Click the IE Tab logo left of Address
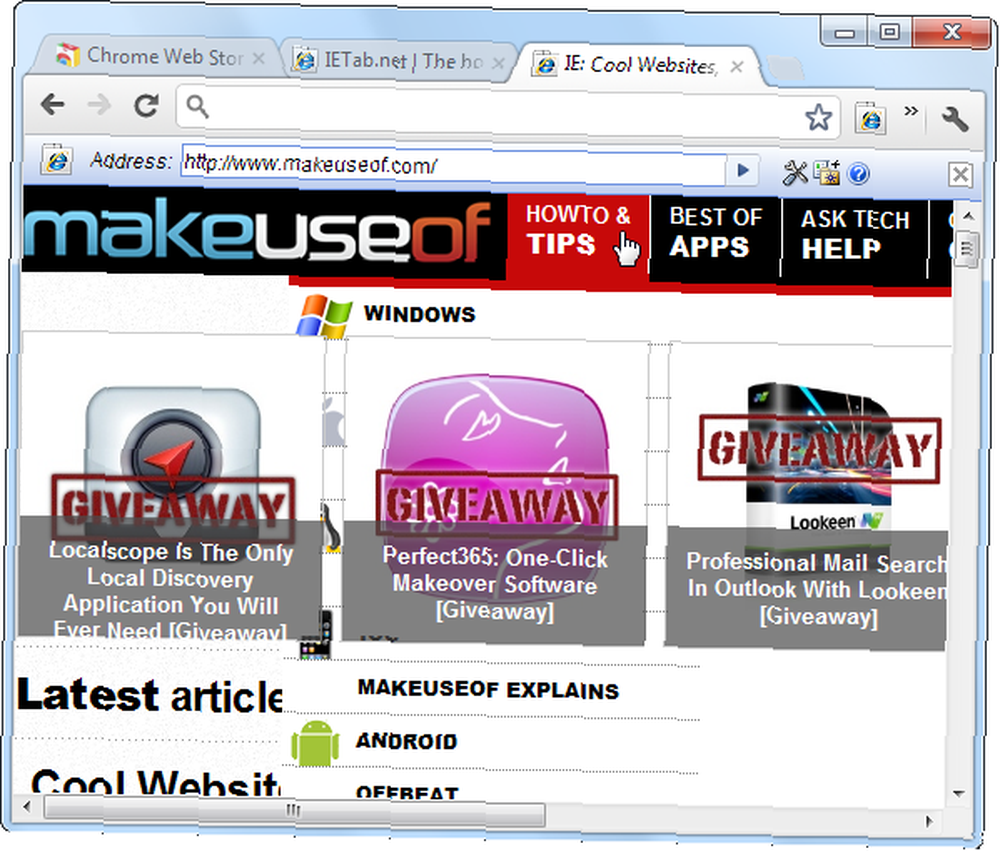Viewport: 1000px width, 851px height. 56,159
